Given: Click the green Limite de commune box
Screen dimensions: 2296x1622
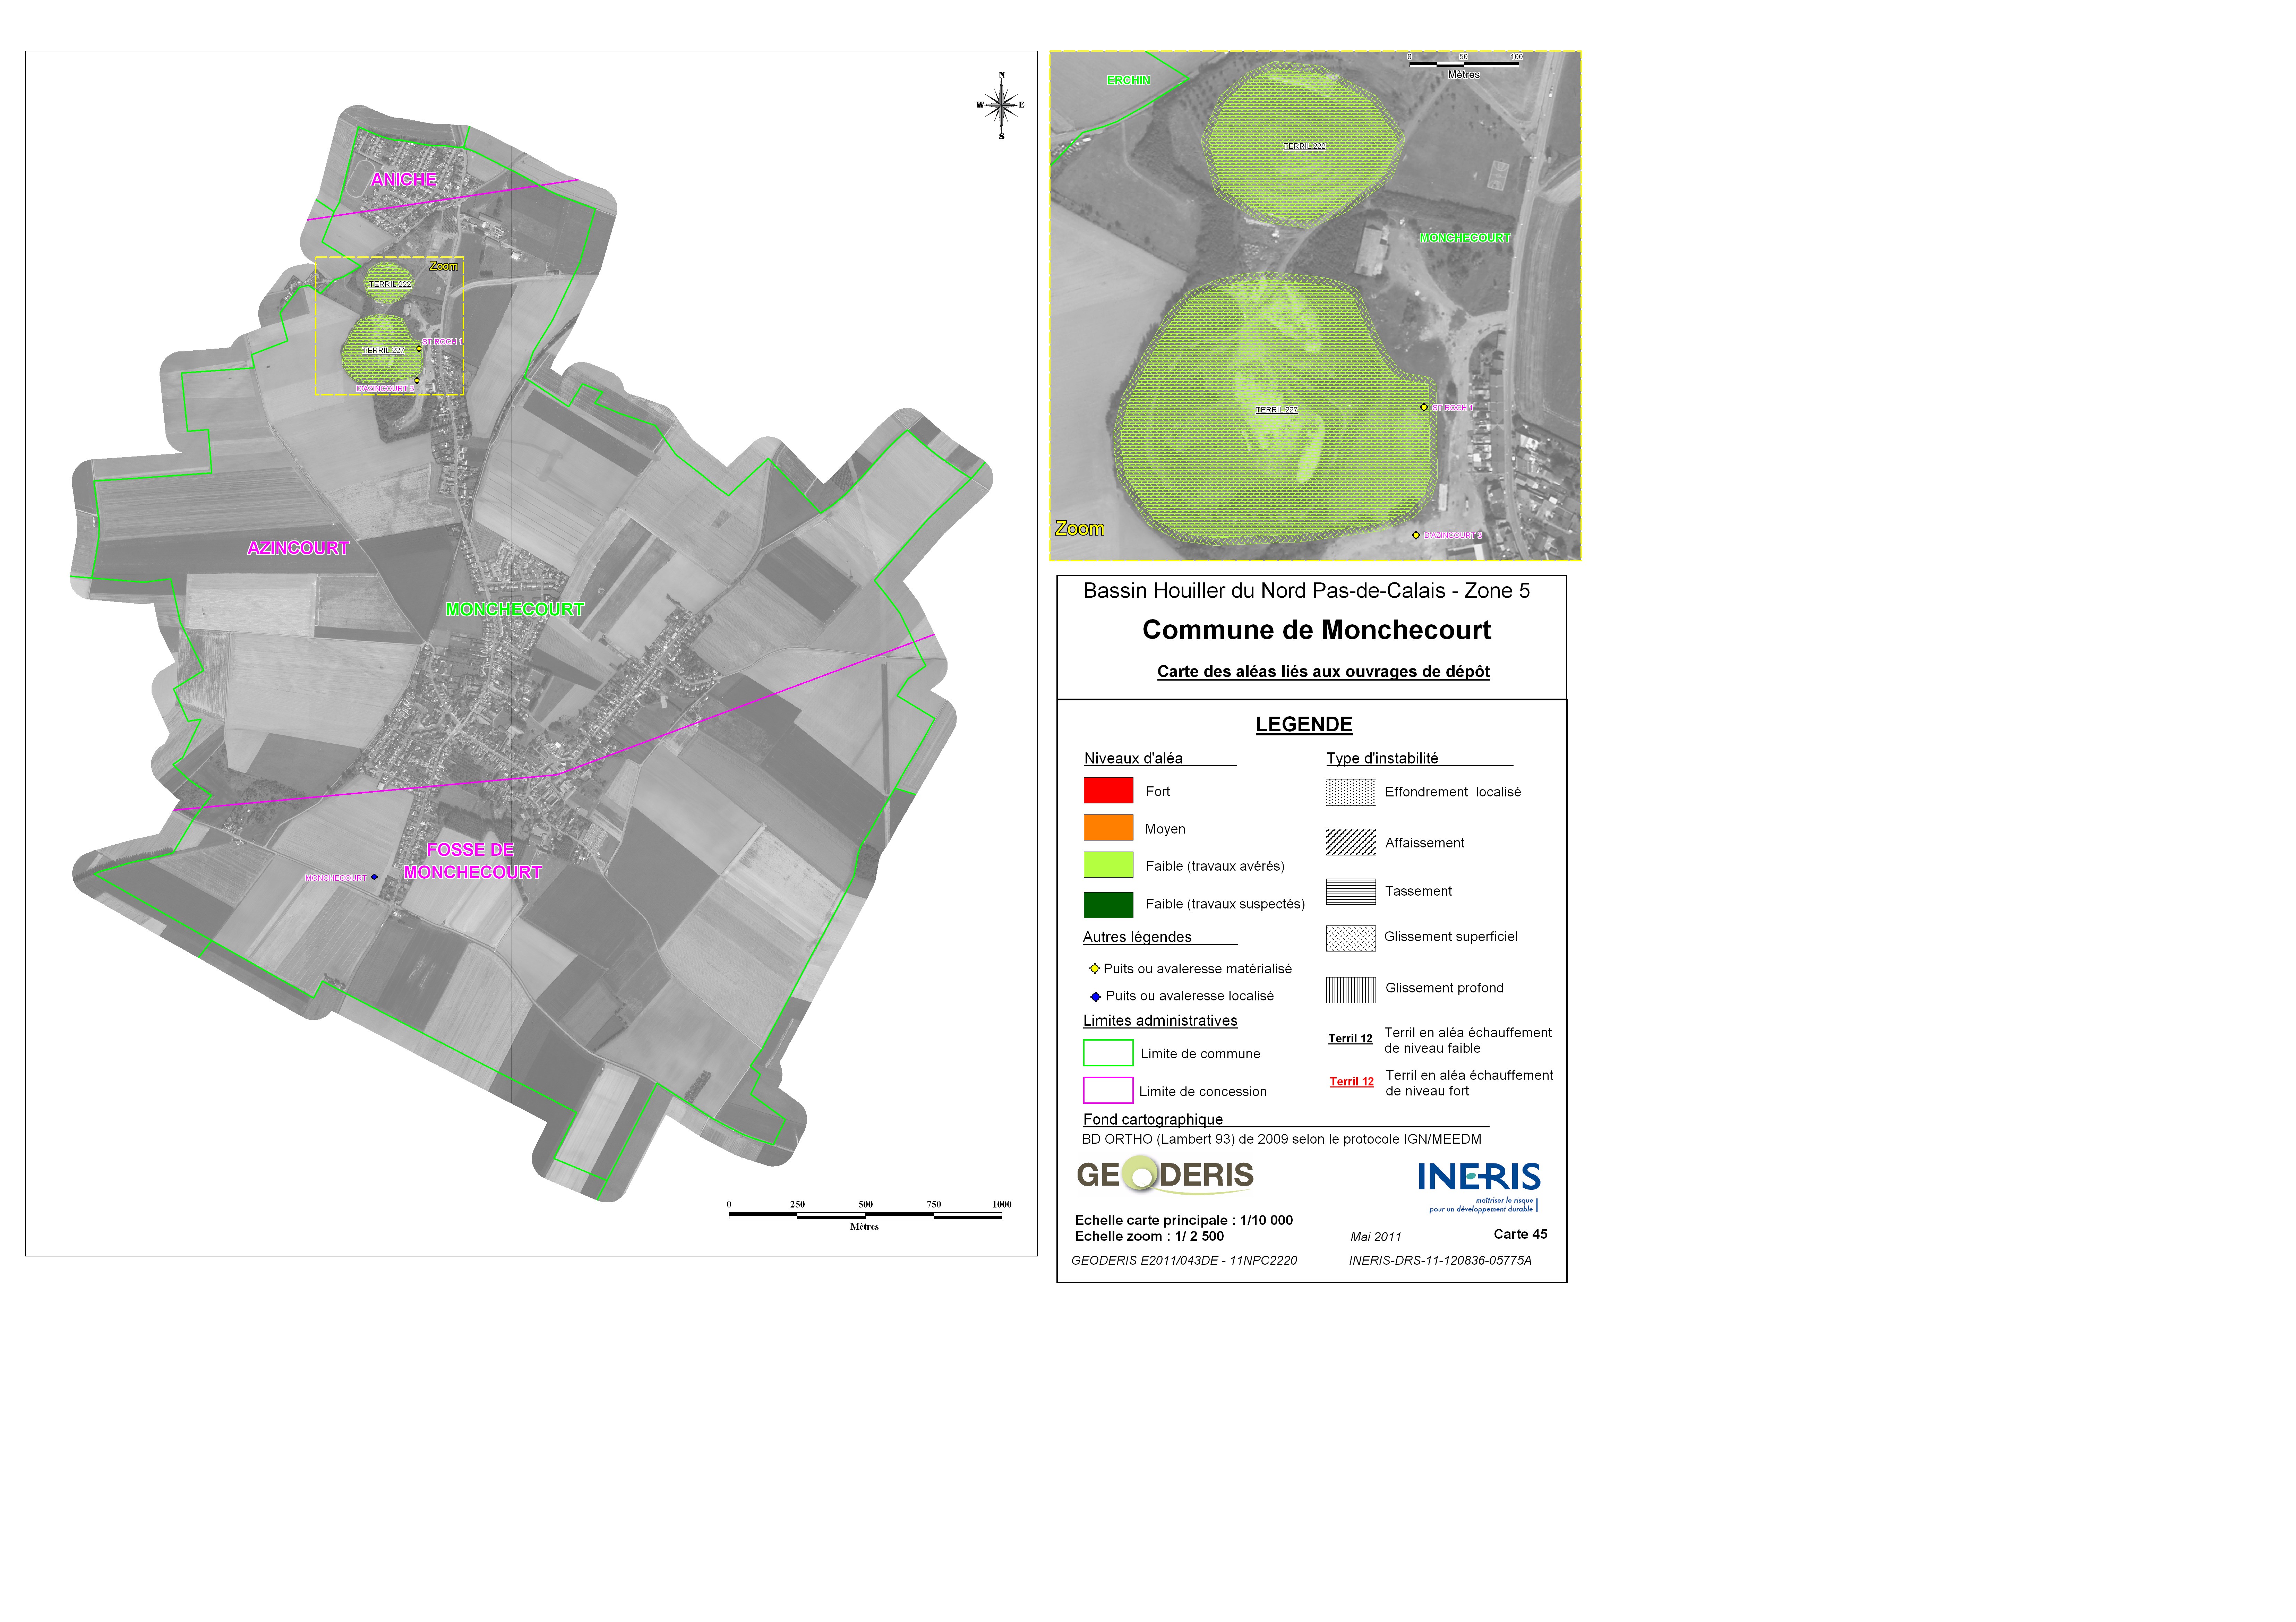Looking at the screenshot, I should click(x=1108, y=1053).
